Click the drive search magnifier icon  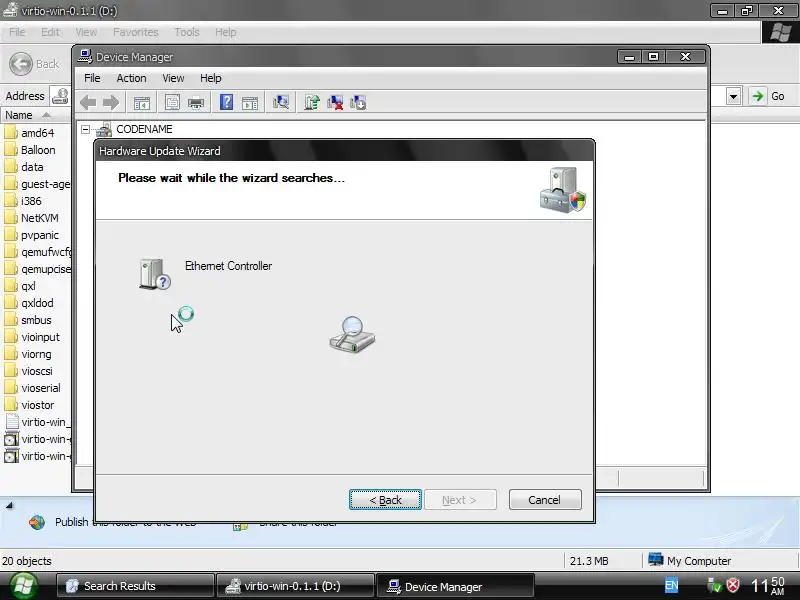352,334
